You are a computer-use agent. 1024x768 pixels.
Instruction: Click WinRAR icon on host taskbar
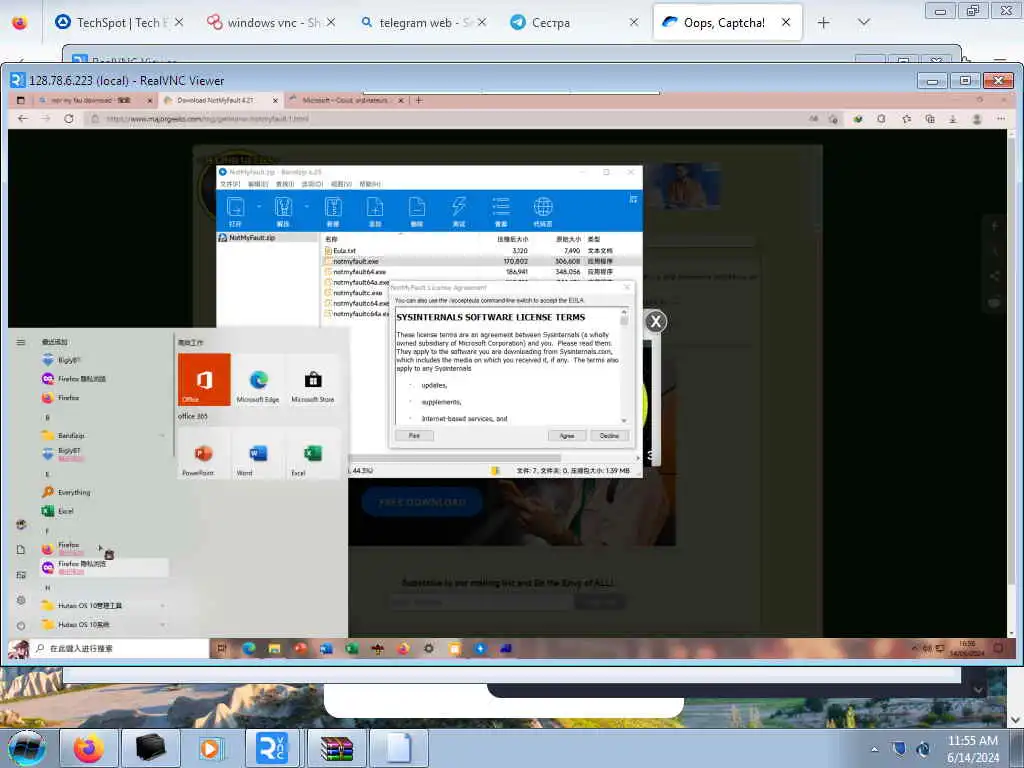[336, 748]
